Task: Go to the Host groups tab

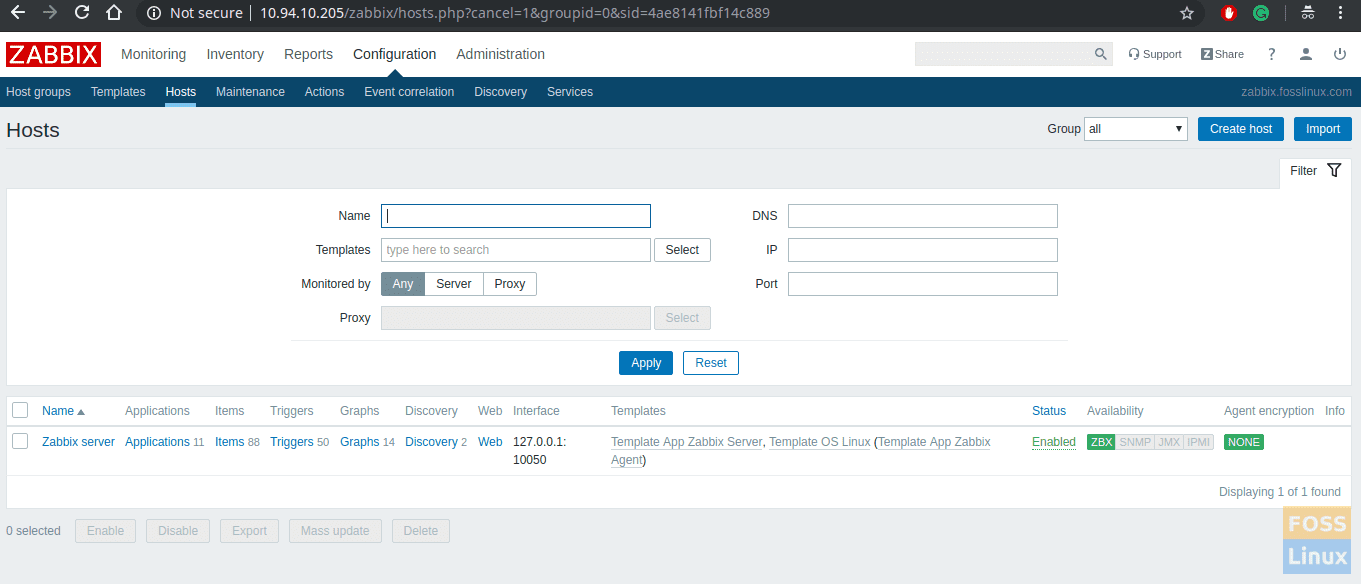Action: [x=38, y=92]
